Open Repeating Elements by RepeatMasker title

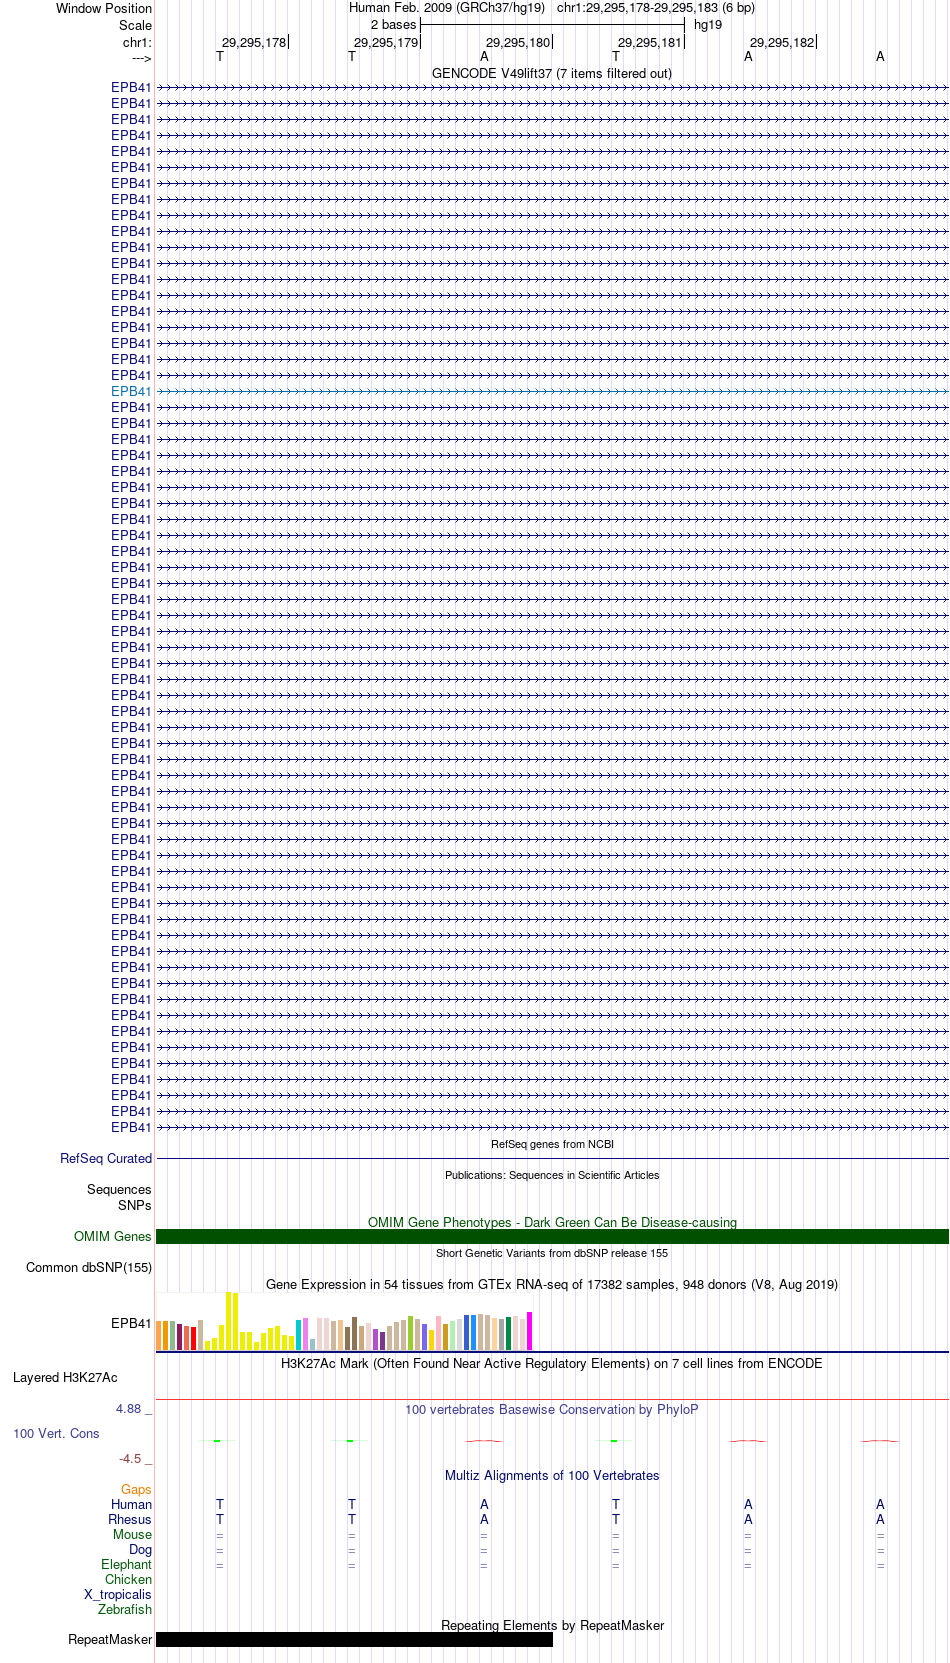pyautogui.click(x=552, y=1626)
